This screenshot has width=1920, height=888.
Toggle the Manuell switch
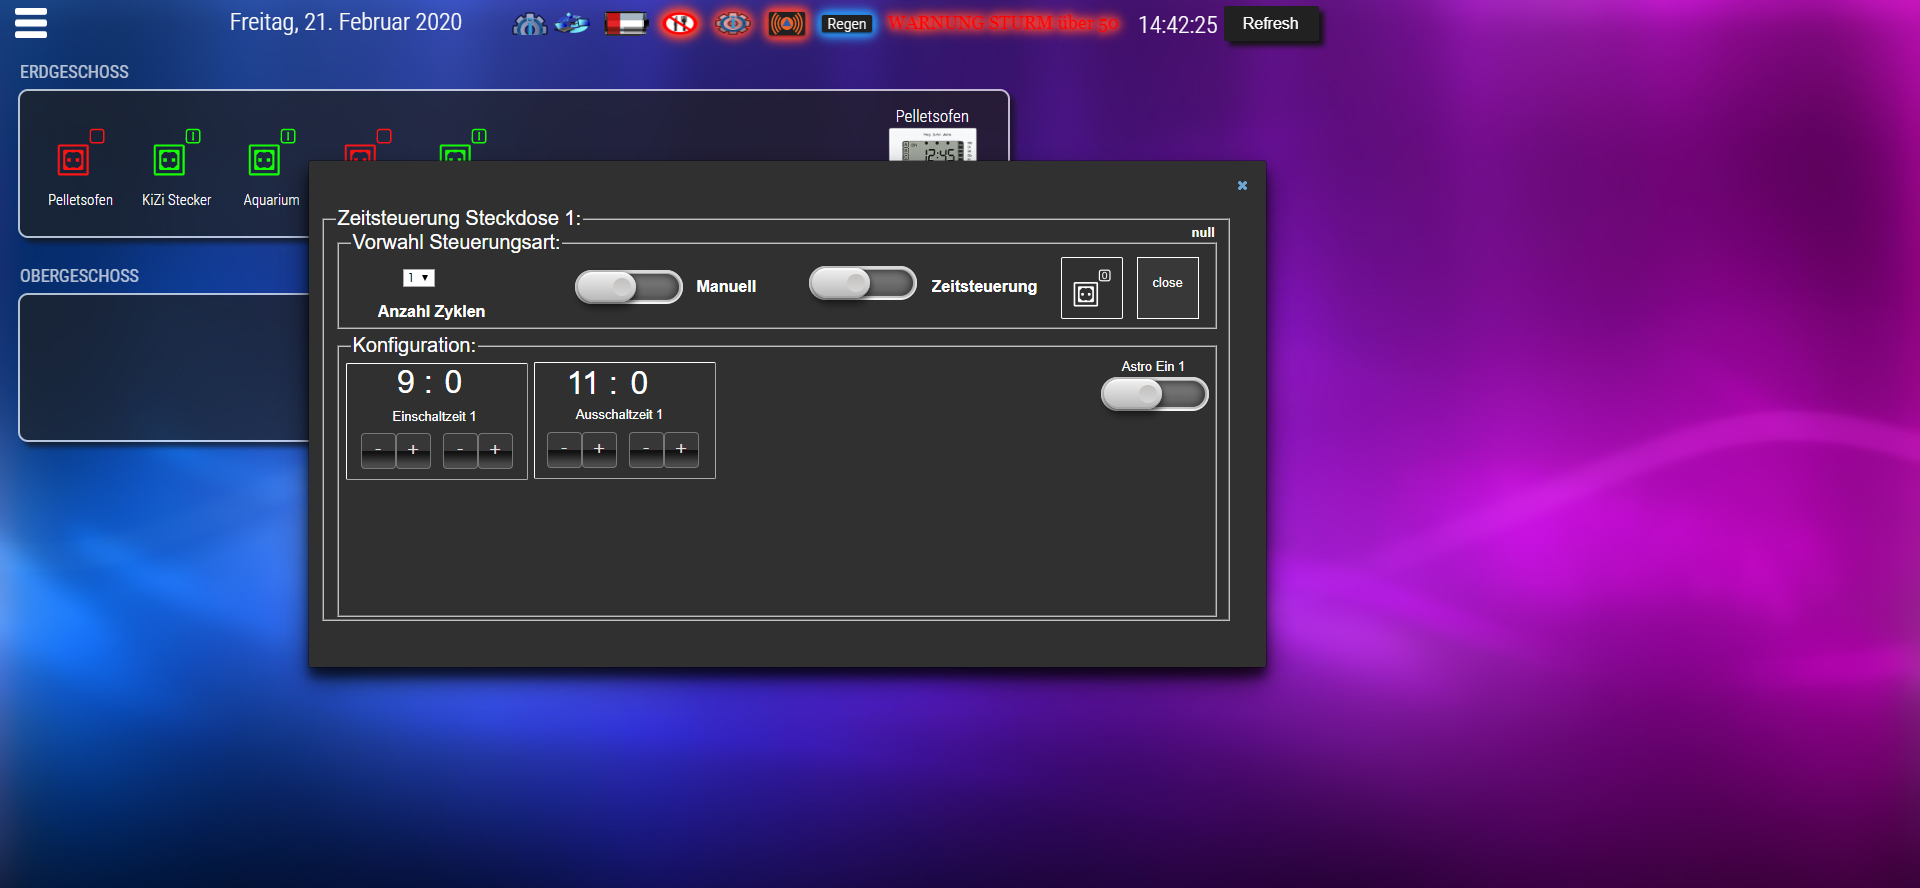(628, 287)
